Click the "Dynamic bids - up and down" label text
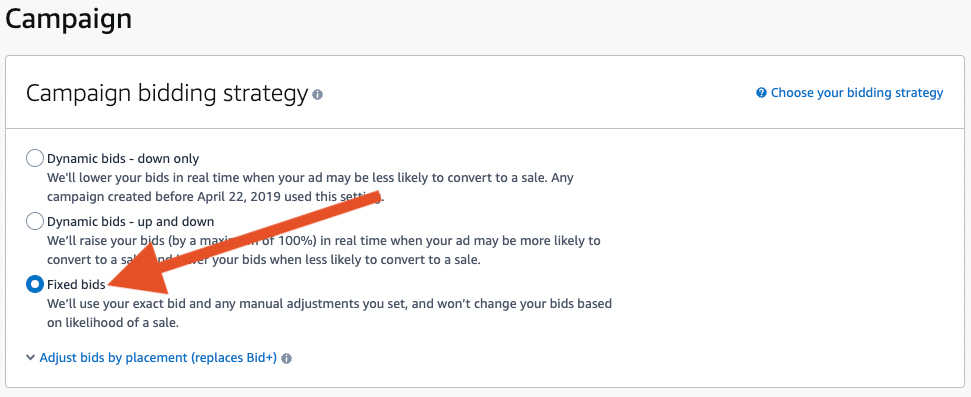Image resolution: width=971 pixels, height=397 pixels. point(131,221)
